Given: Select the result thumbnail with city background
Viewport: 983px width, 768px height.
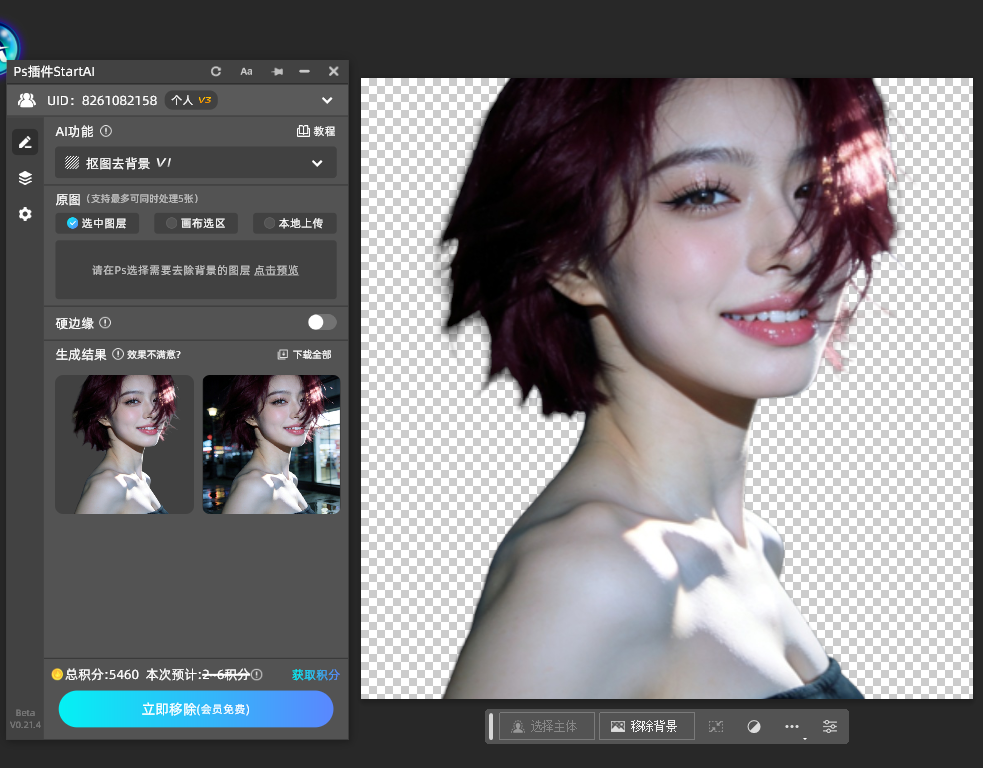Looking at the screenshot, I should pos(271,444).
